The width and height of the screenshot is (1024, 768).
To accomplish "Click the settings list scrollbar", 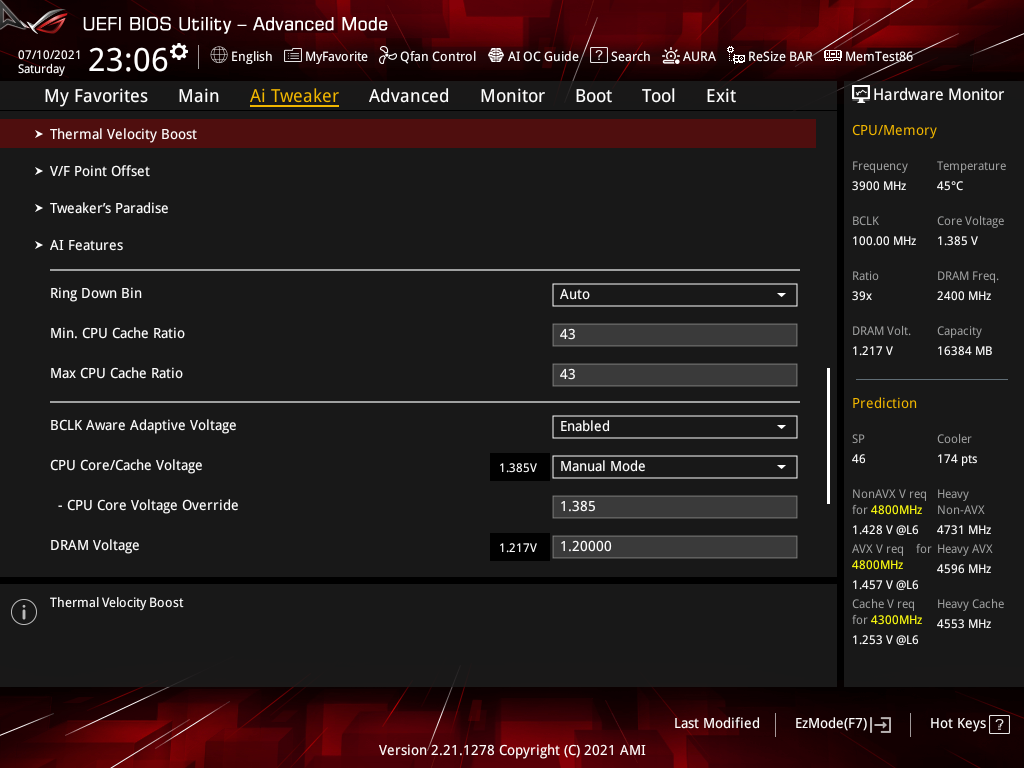I will click(828, 436).
